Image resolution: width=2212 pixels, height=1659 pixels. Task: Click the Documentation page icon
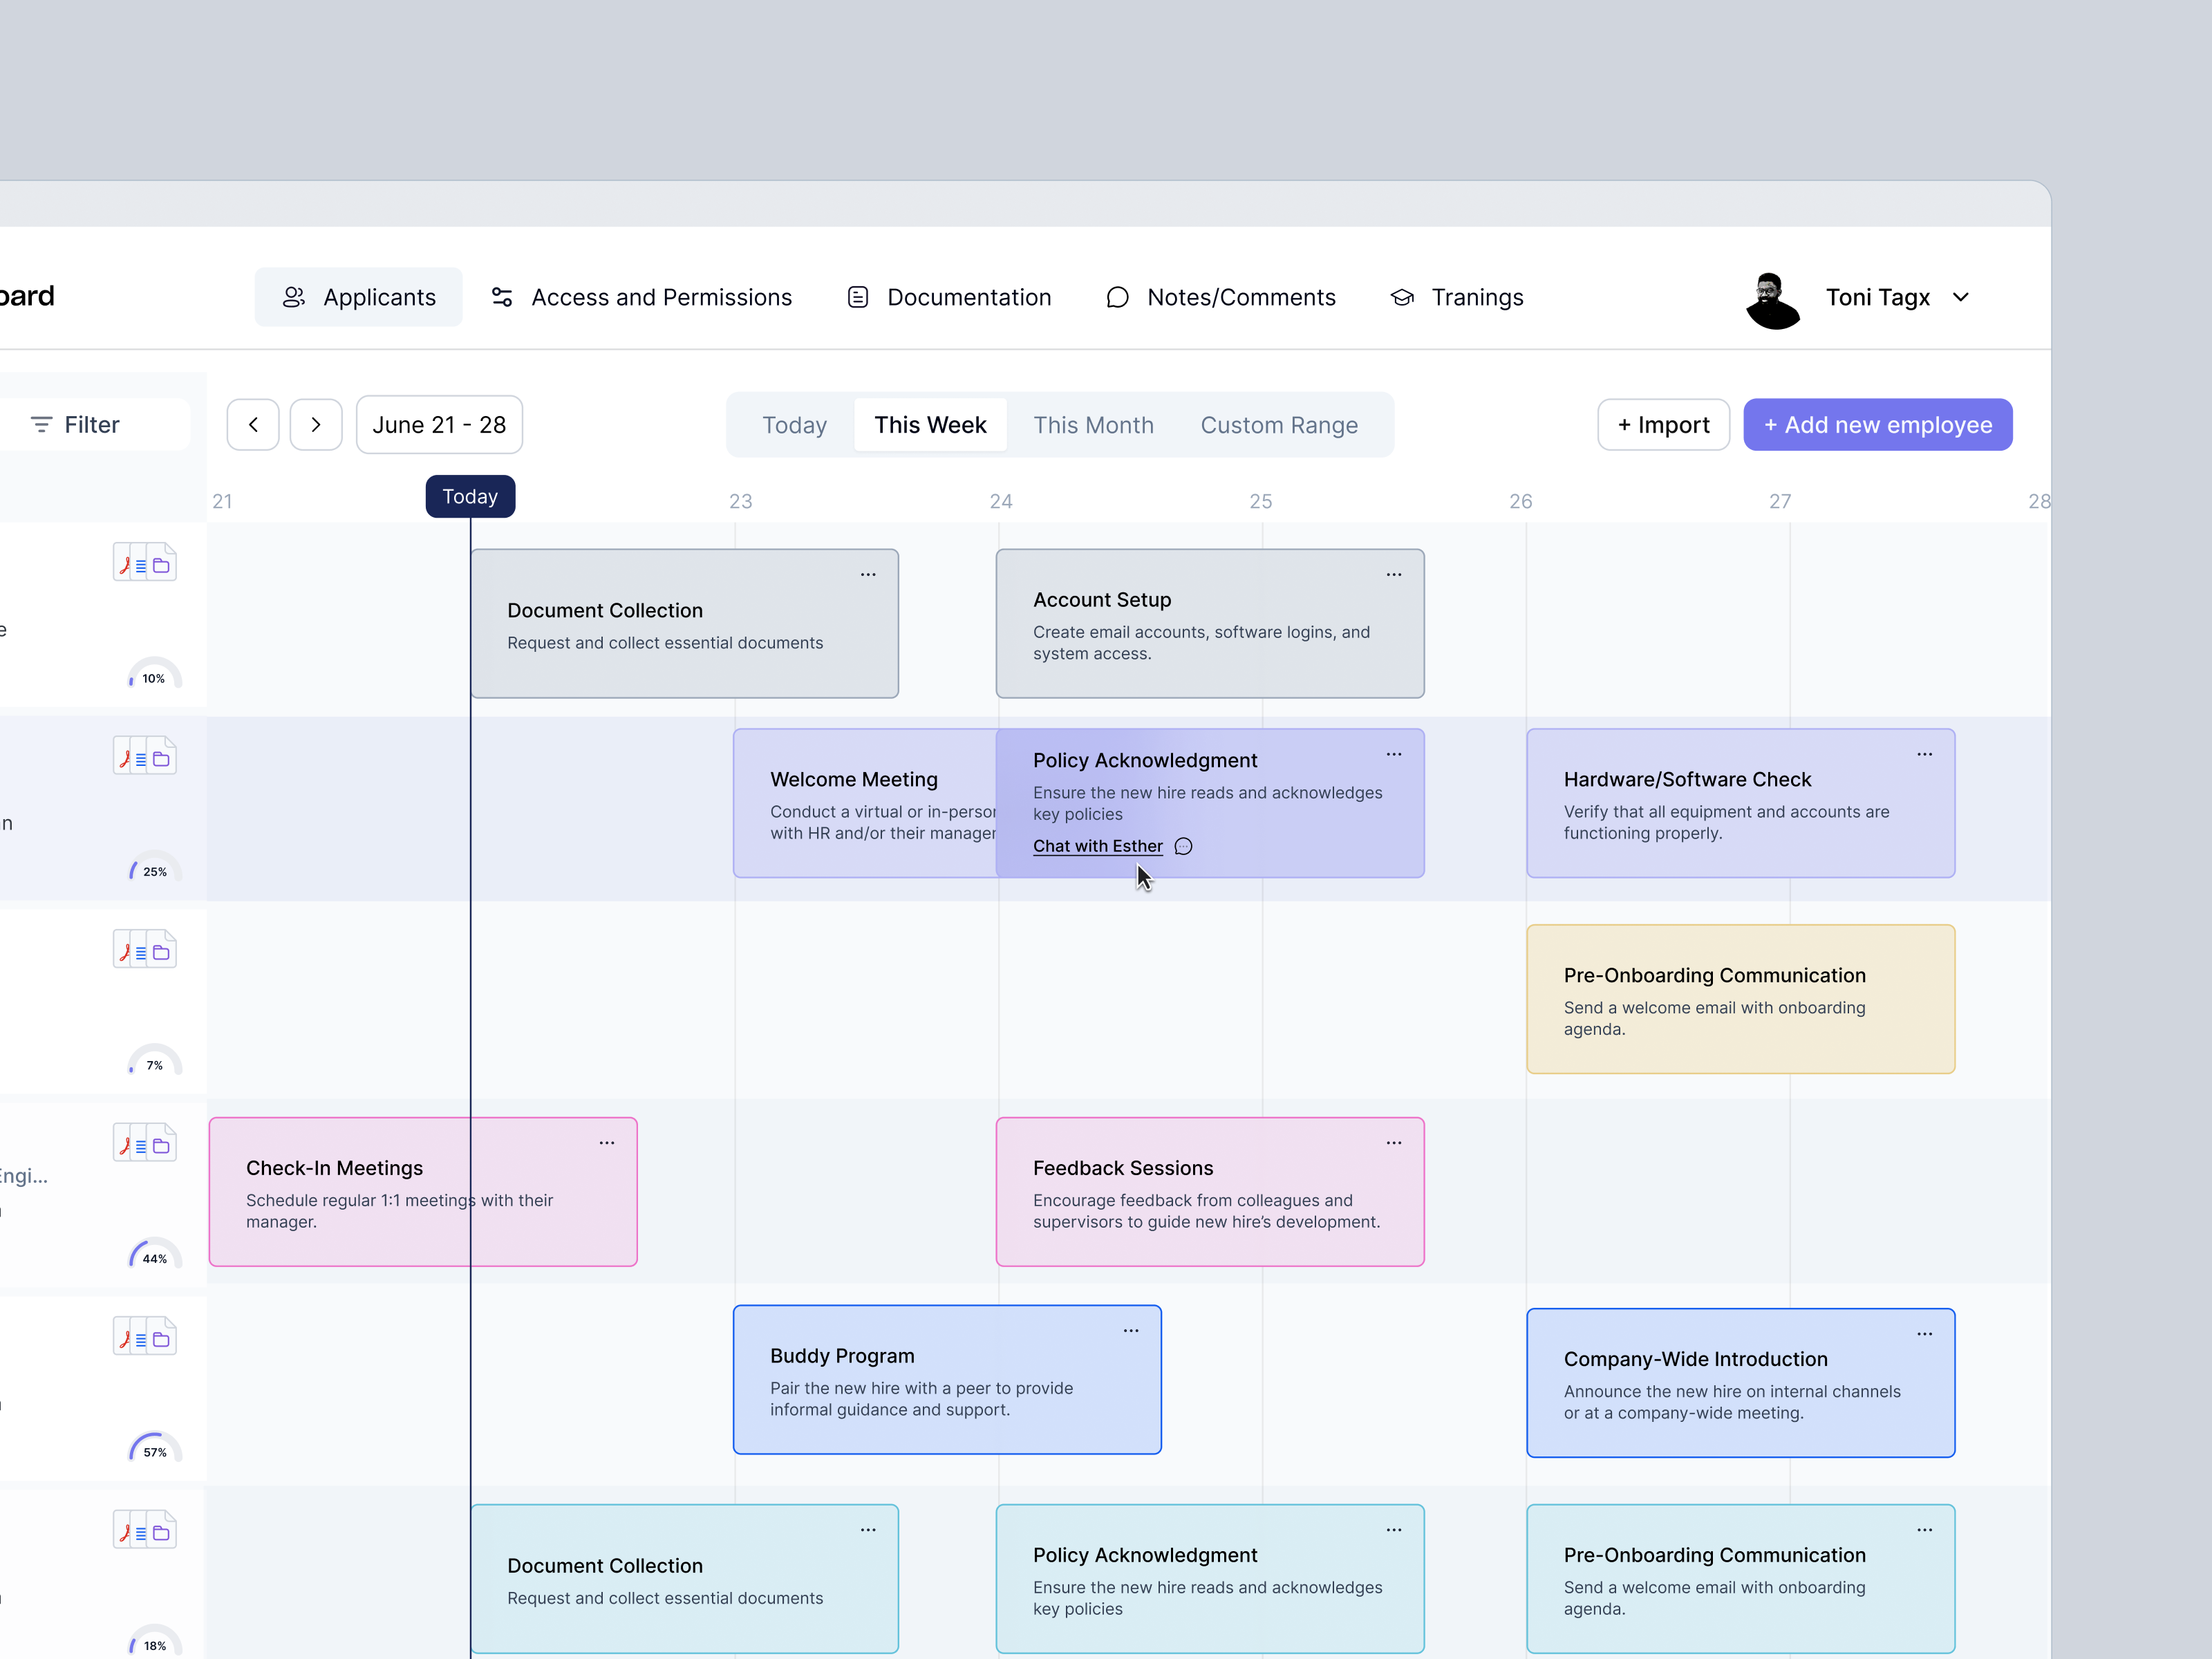point(857,297)
